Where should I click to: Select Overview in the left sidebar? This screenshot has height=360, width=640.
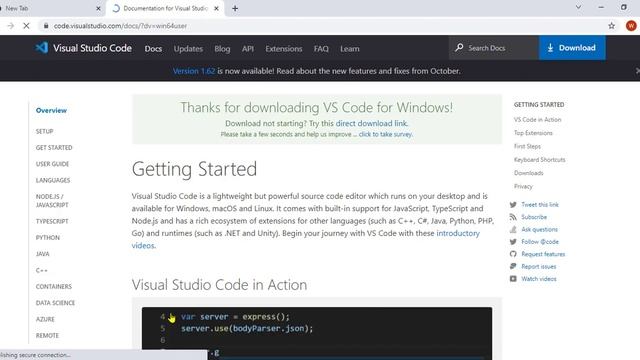(51, 110)
